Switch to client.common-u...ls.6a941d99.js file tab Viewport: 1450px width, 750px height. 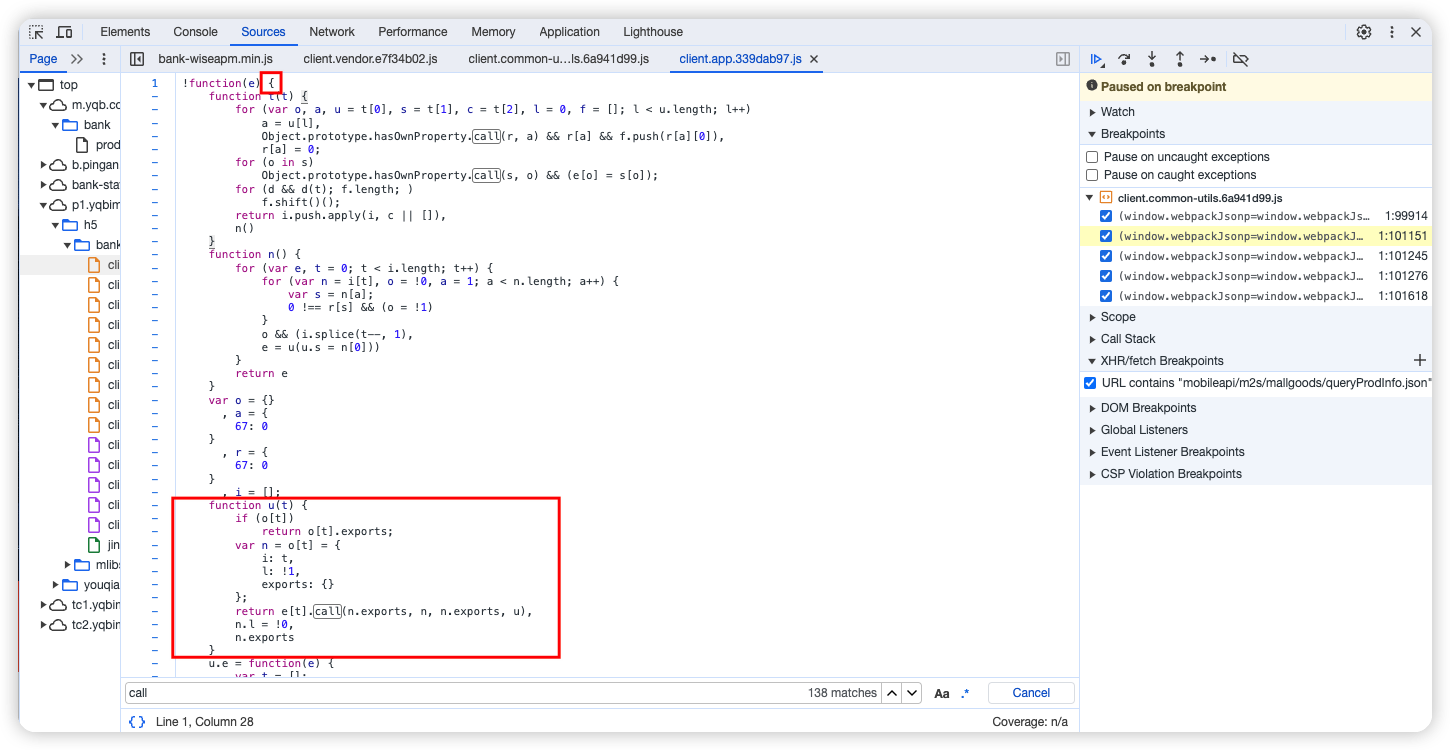[x=557, y=59]
